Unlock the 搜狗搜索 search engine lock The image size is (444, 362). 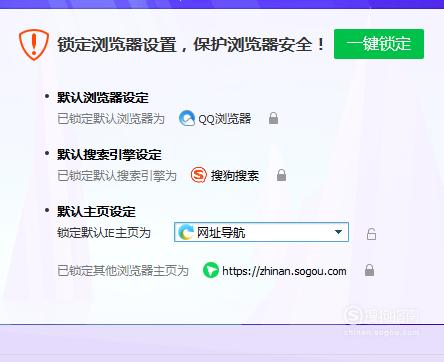282,175
